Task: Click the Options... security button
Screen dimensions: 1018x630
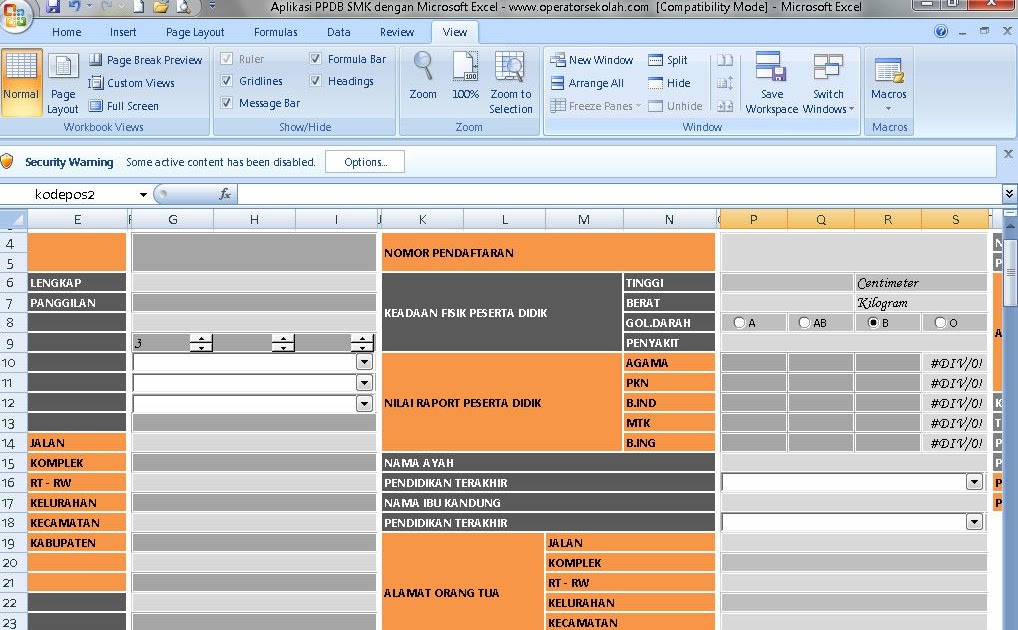Action: pos(365,162)
